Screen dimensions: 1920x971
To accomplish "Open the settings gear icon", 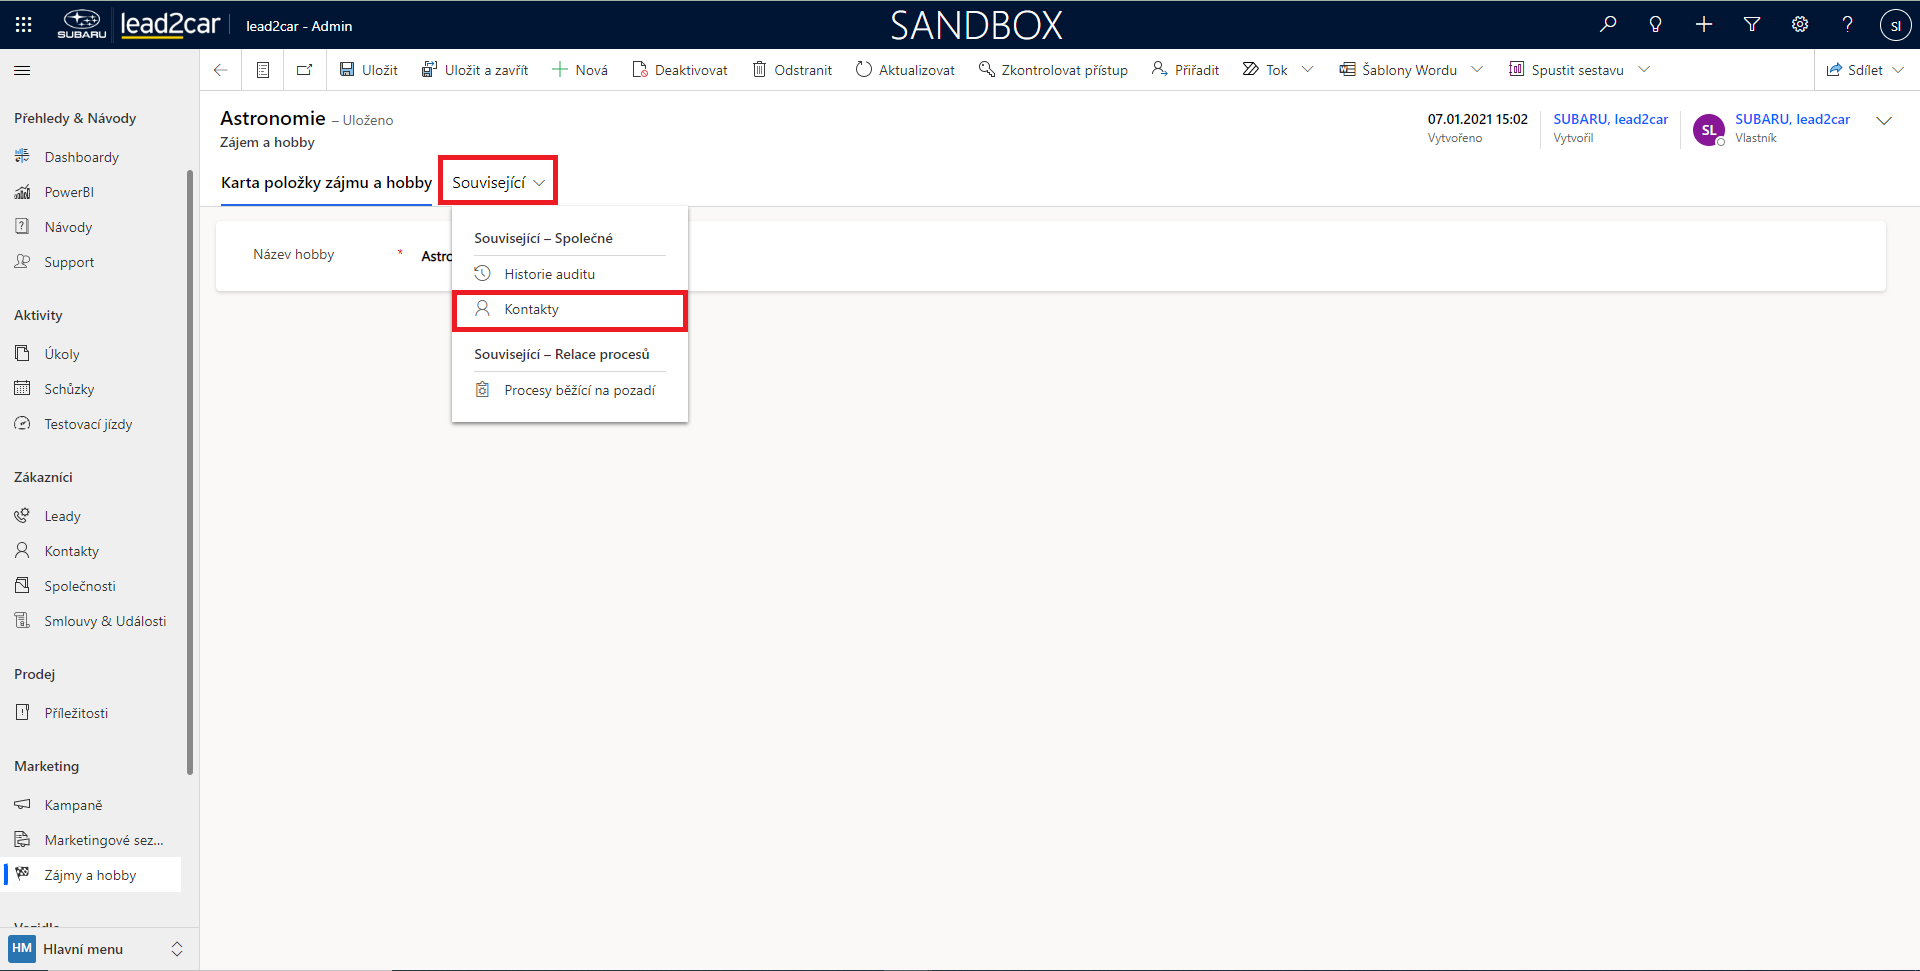I will click(1800, 25).
